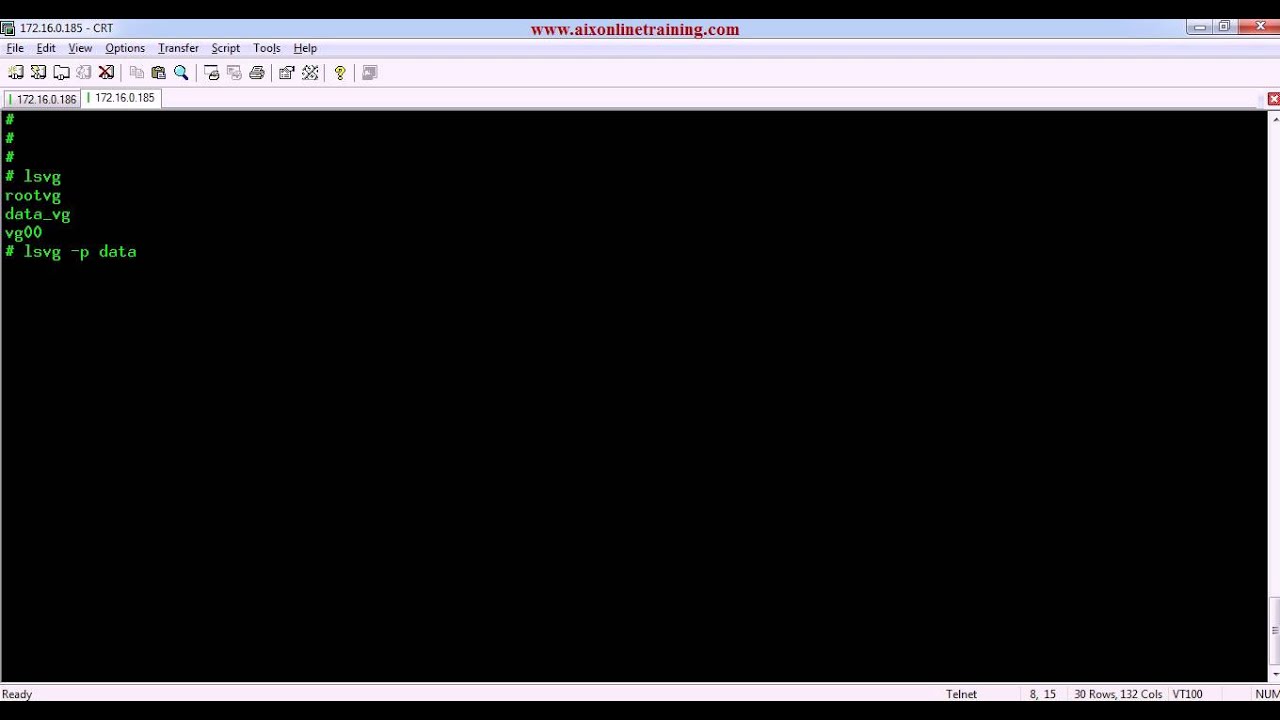The width and height of the screenshot is (1280, 720).
Task: Click the 'data_vg' output line
Action: point(37,215)
